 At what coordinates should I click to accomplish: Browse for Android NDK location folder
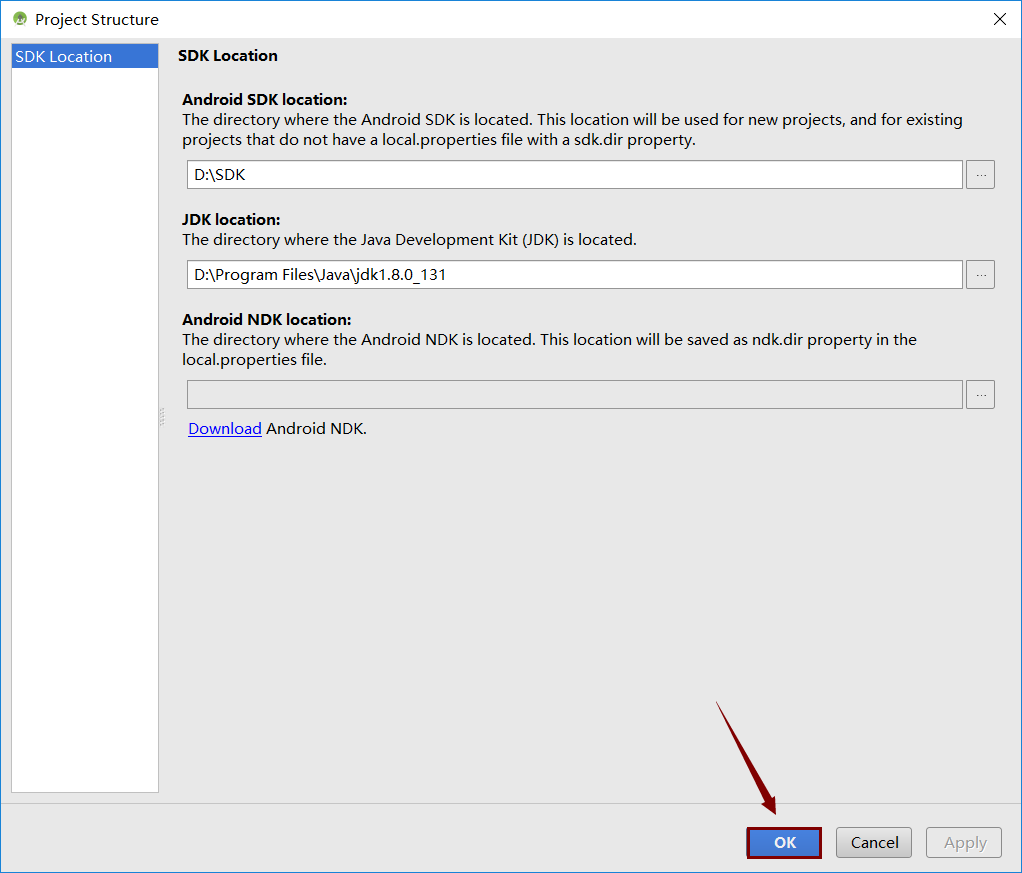980,394
